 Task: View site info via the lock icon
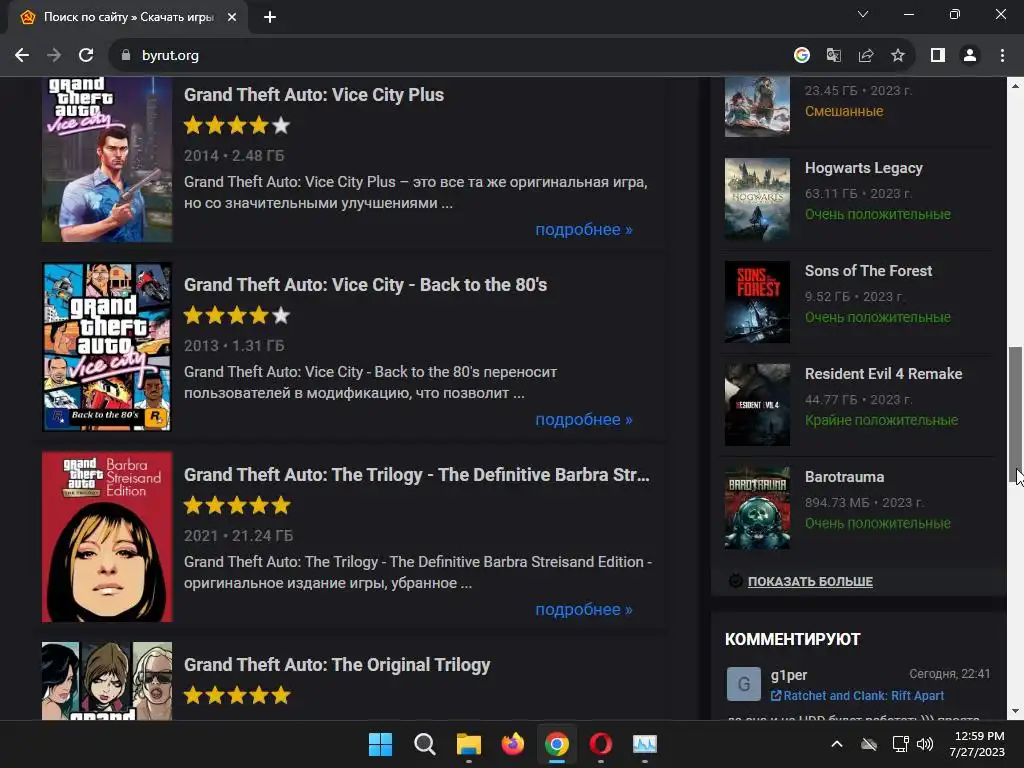pyautogui.click(x=126, y=56)
